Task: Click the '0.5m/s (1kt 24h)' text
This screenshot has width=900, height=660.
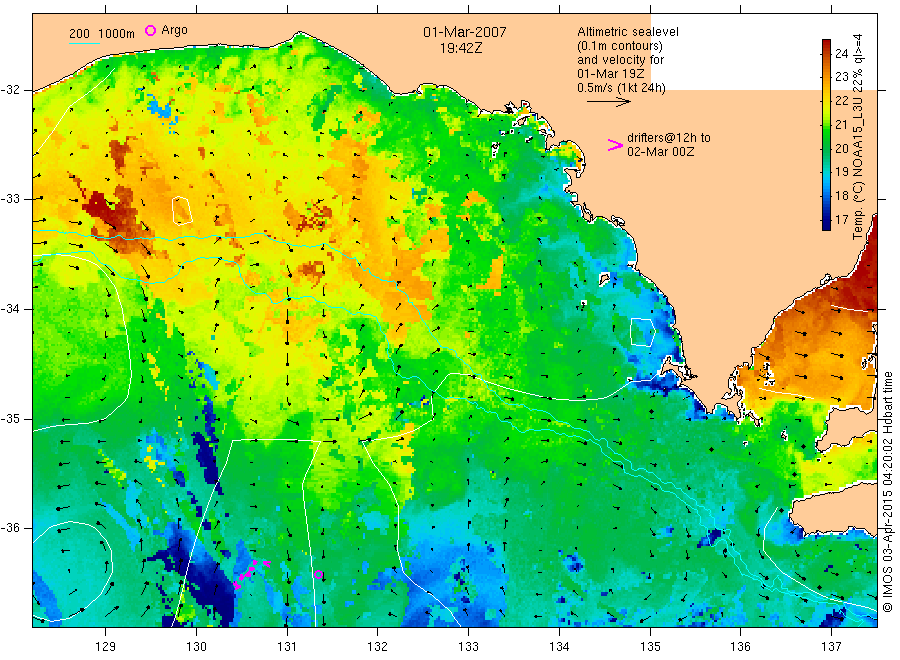Action: click(x=622, y=88)
